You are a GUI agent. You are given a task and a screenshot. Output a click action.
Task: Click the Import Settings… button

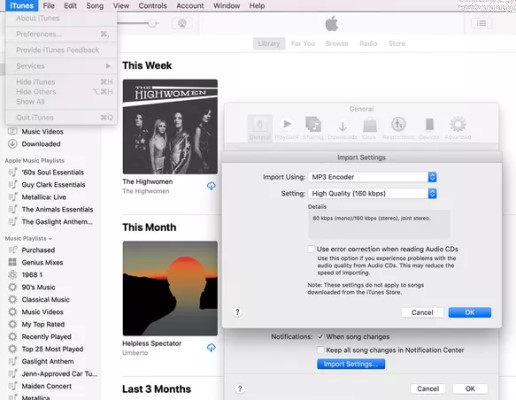coord(351,364)
